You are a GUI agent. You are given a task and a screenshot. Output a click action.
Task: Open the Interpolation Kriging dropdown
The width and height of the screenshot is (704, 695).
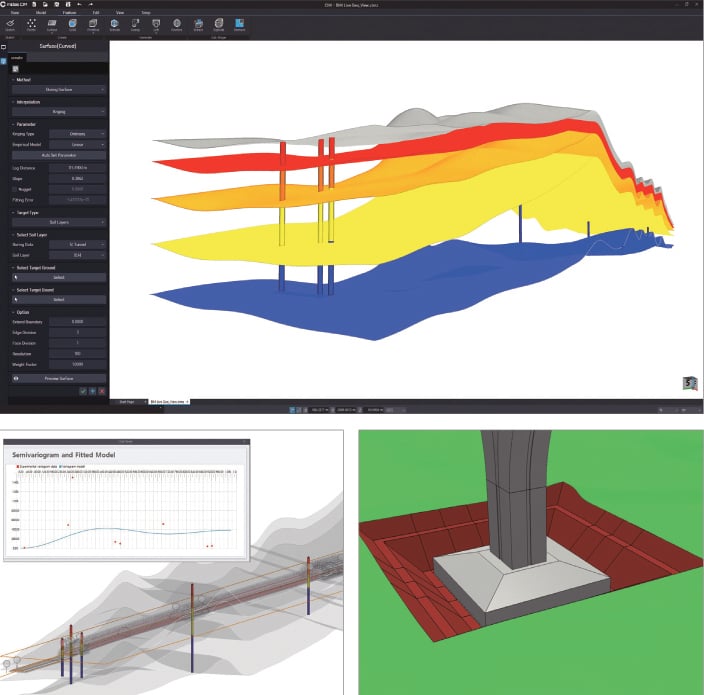click(x=59, y=112)
